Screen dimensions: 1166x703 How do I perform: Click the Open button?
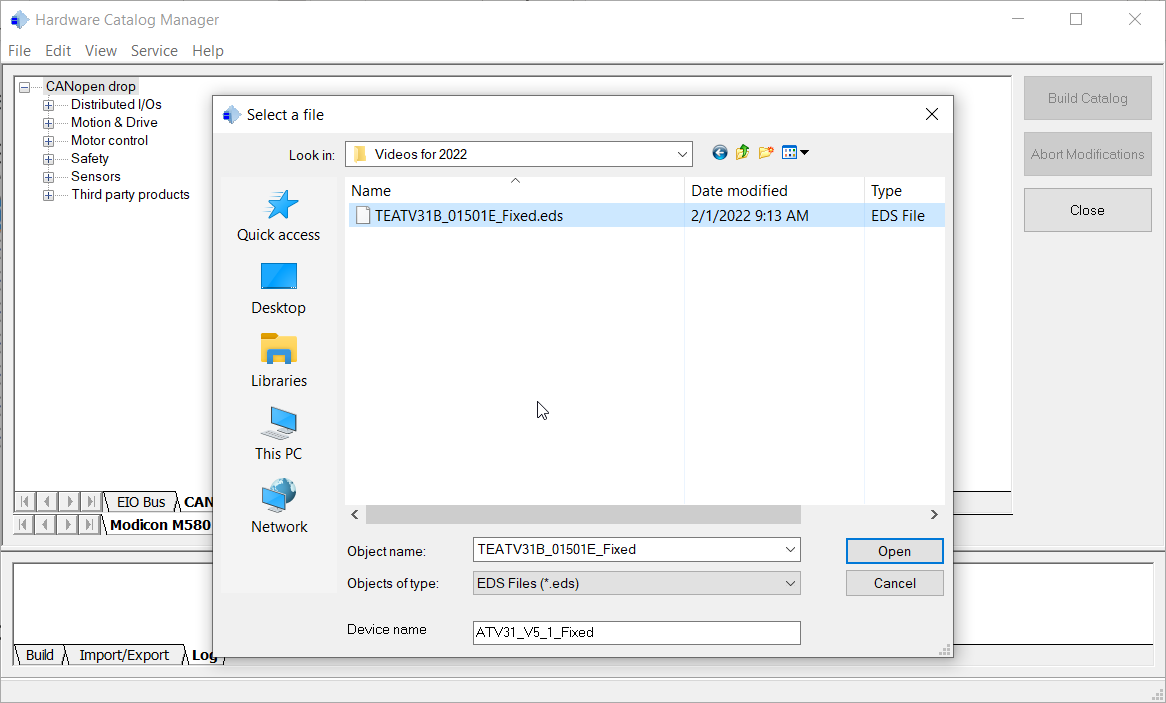tap(895, 551)
